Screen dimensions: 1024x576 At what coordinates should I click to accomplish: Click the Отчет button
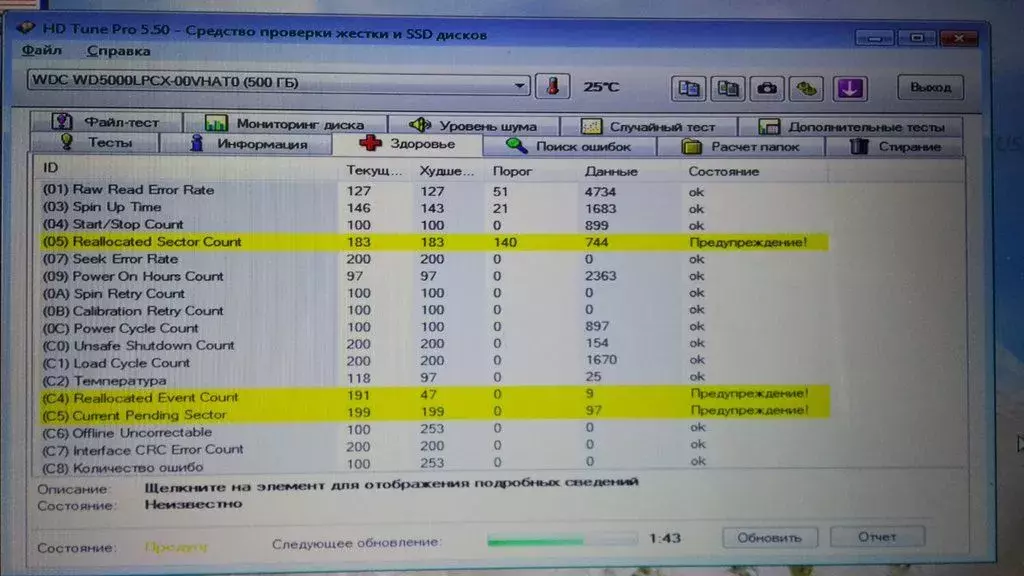(x=877, y=537)
